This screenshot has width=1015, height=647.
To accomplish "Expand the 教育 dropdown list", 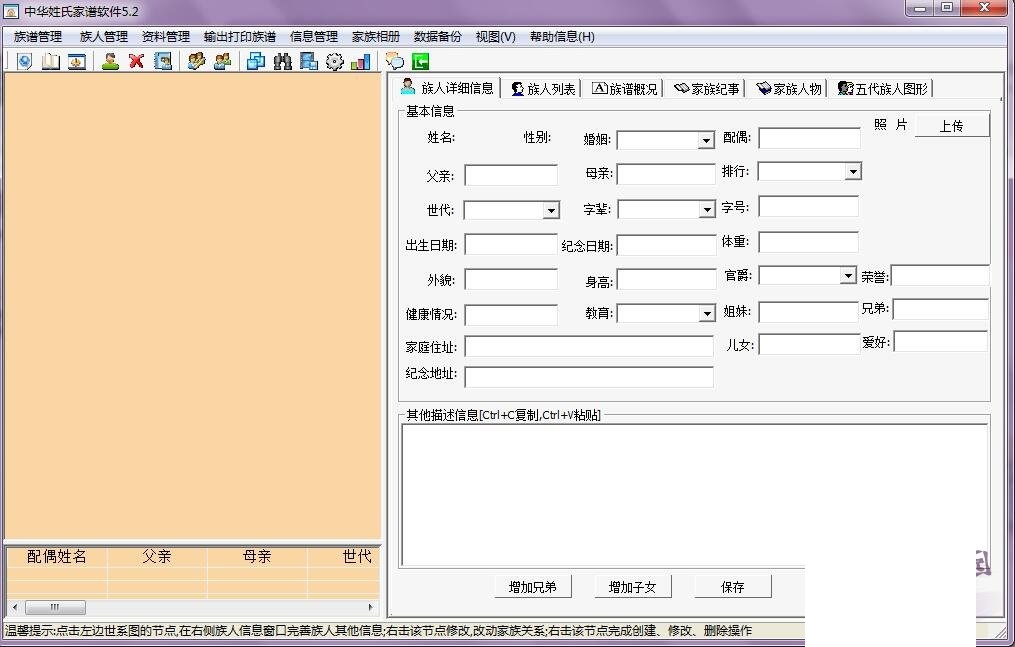I will (706, 314).
